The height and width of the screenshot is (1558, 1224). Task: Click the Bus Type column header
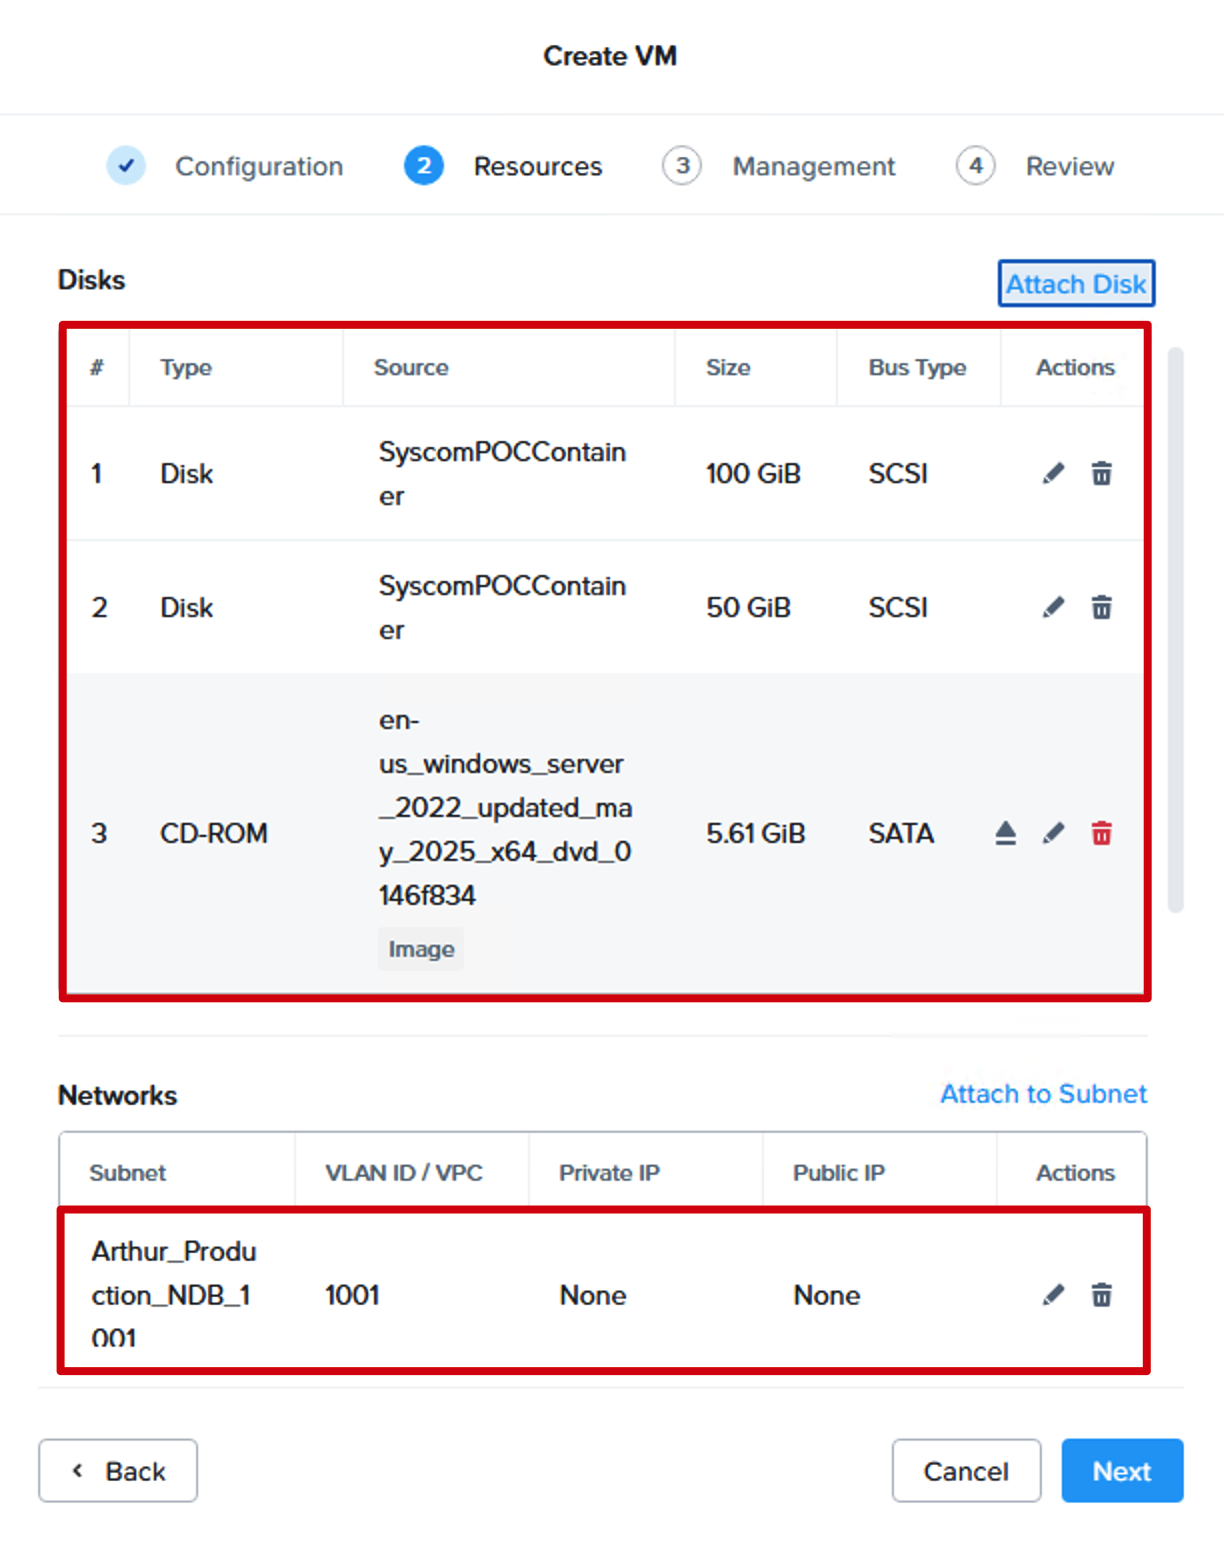(917, 367)
